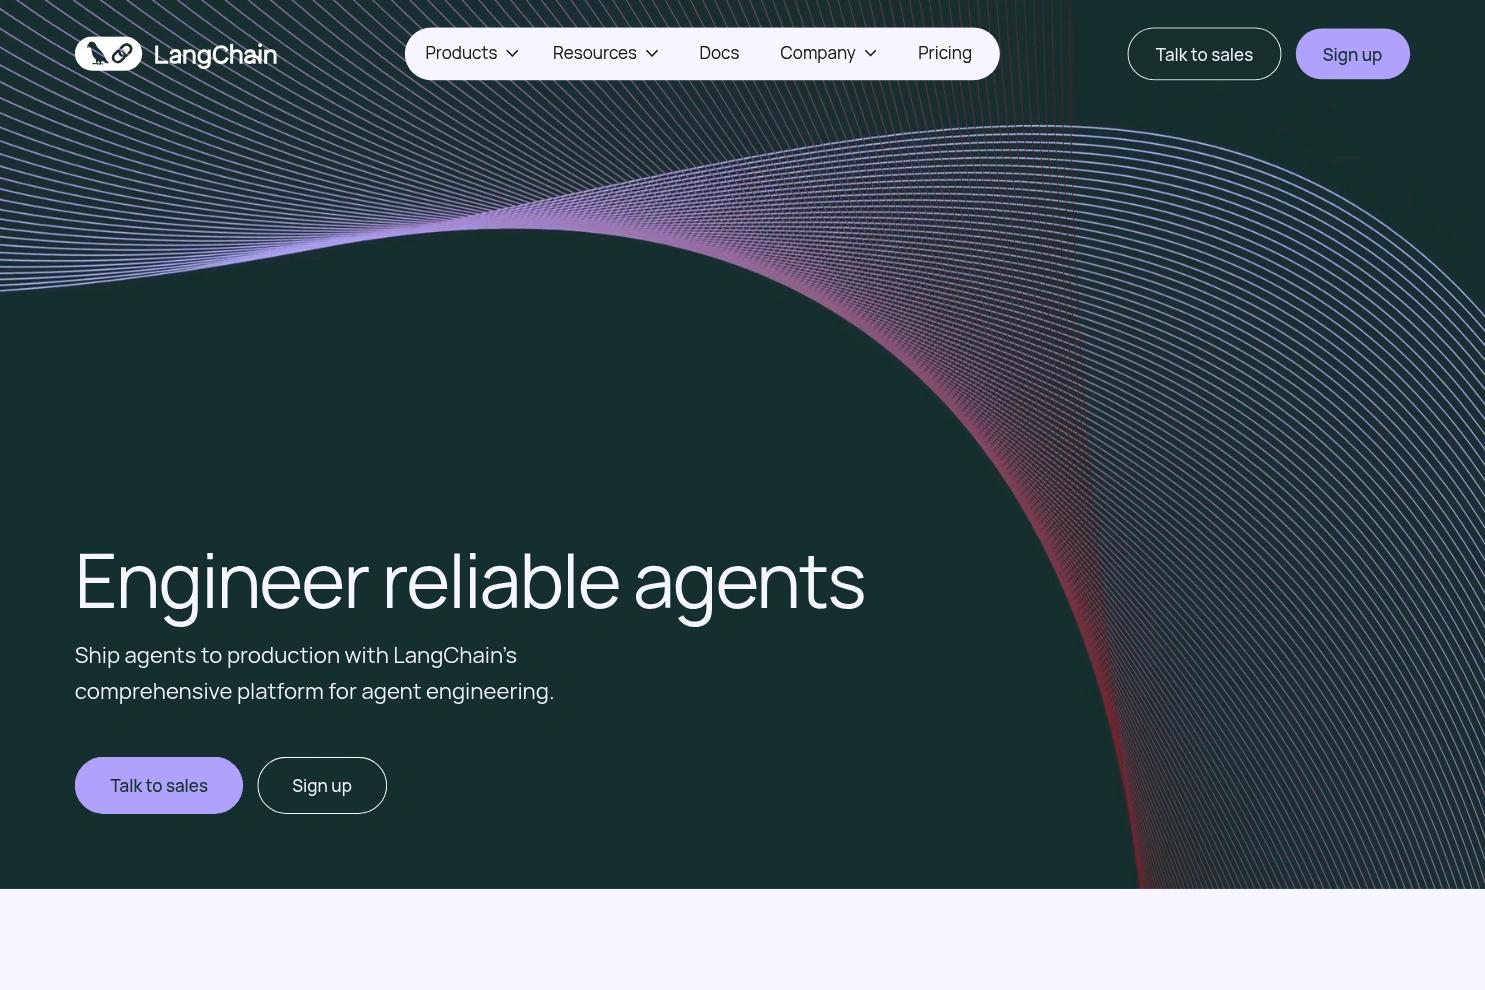Expand the chevron next to Products
The image size is (1485, 990).
tap(512, 54)
